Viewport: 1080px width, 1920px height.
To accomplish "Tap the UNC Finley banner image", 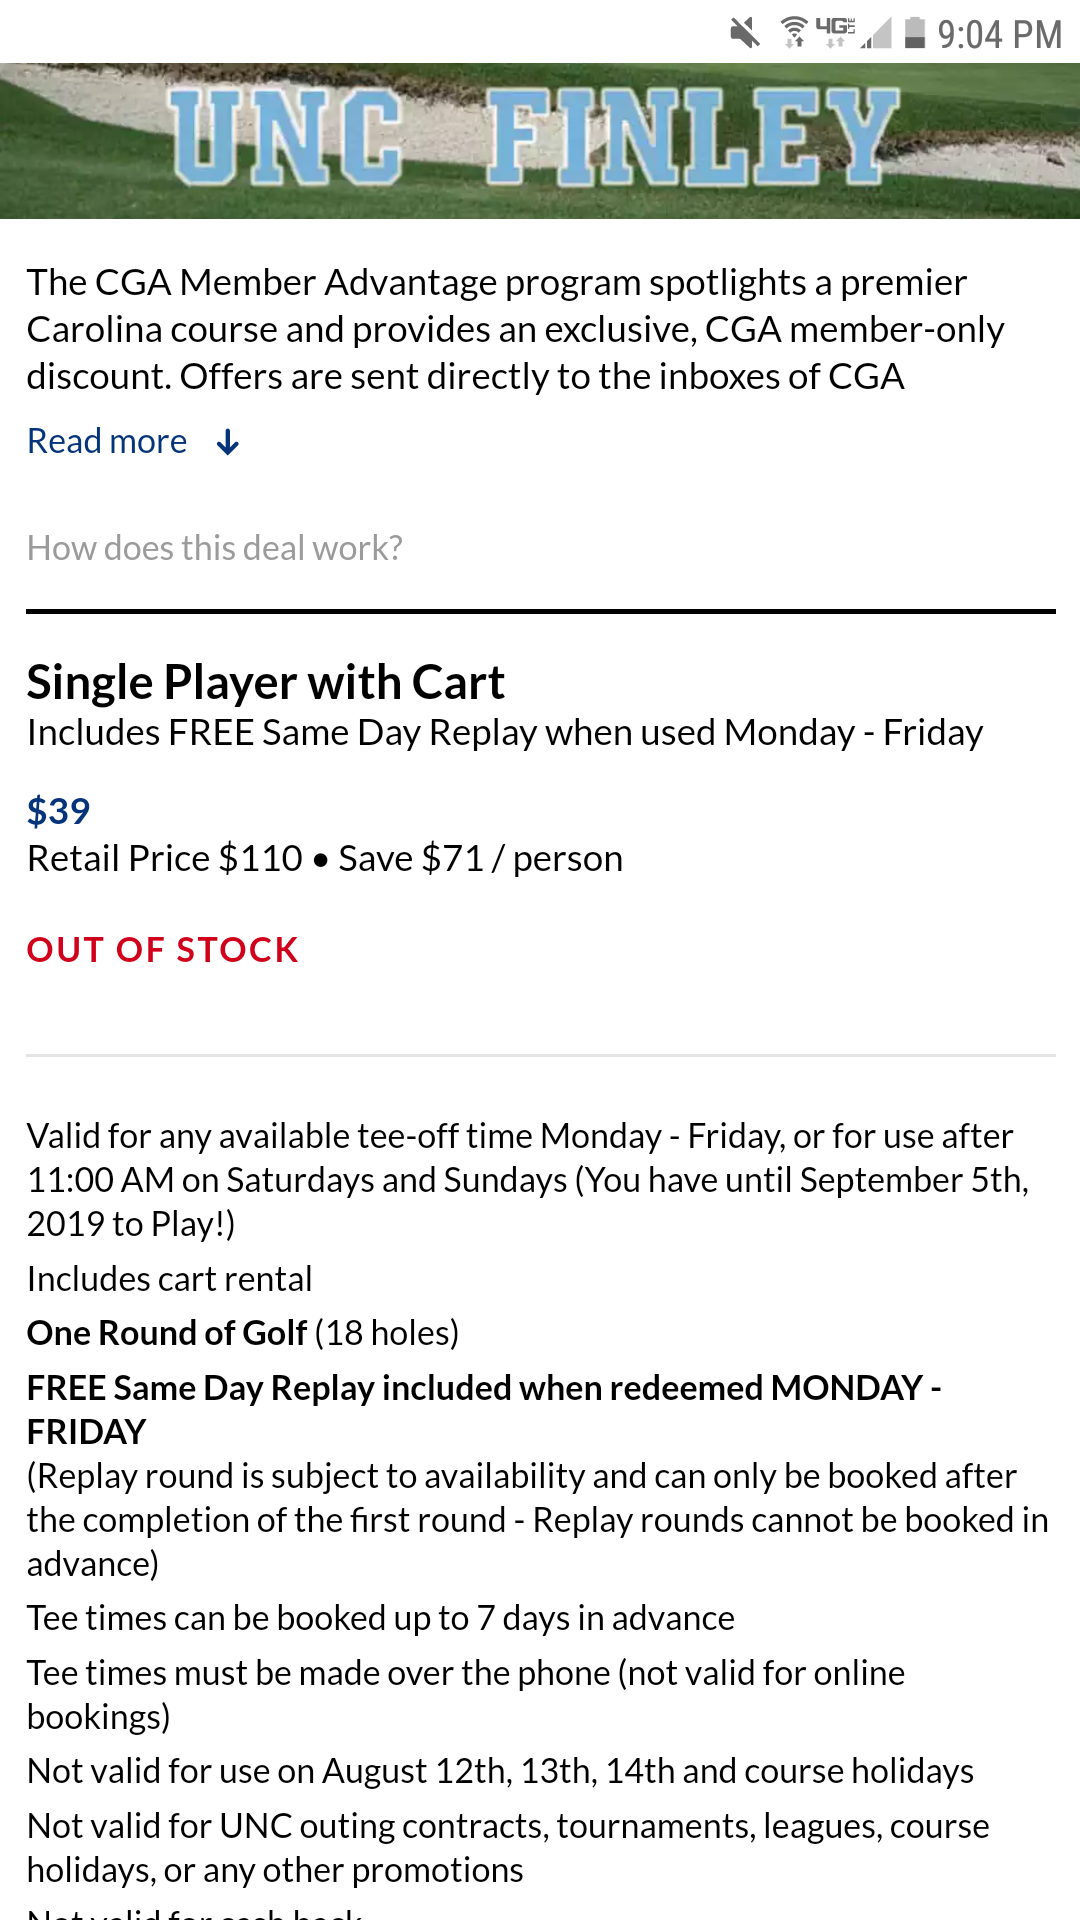I will [x=540, y=141].
